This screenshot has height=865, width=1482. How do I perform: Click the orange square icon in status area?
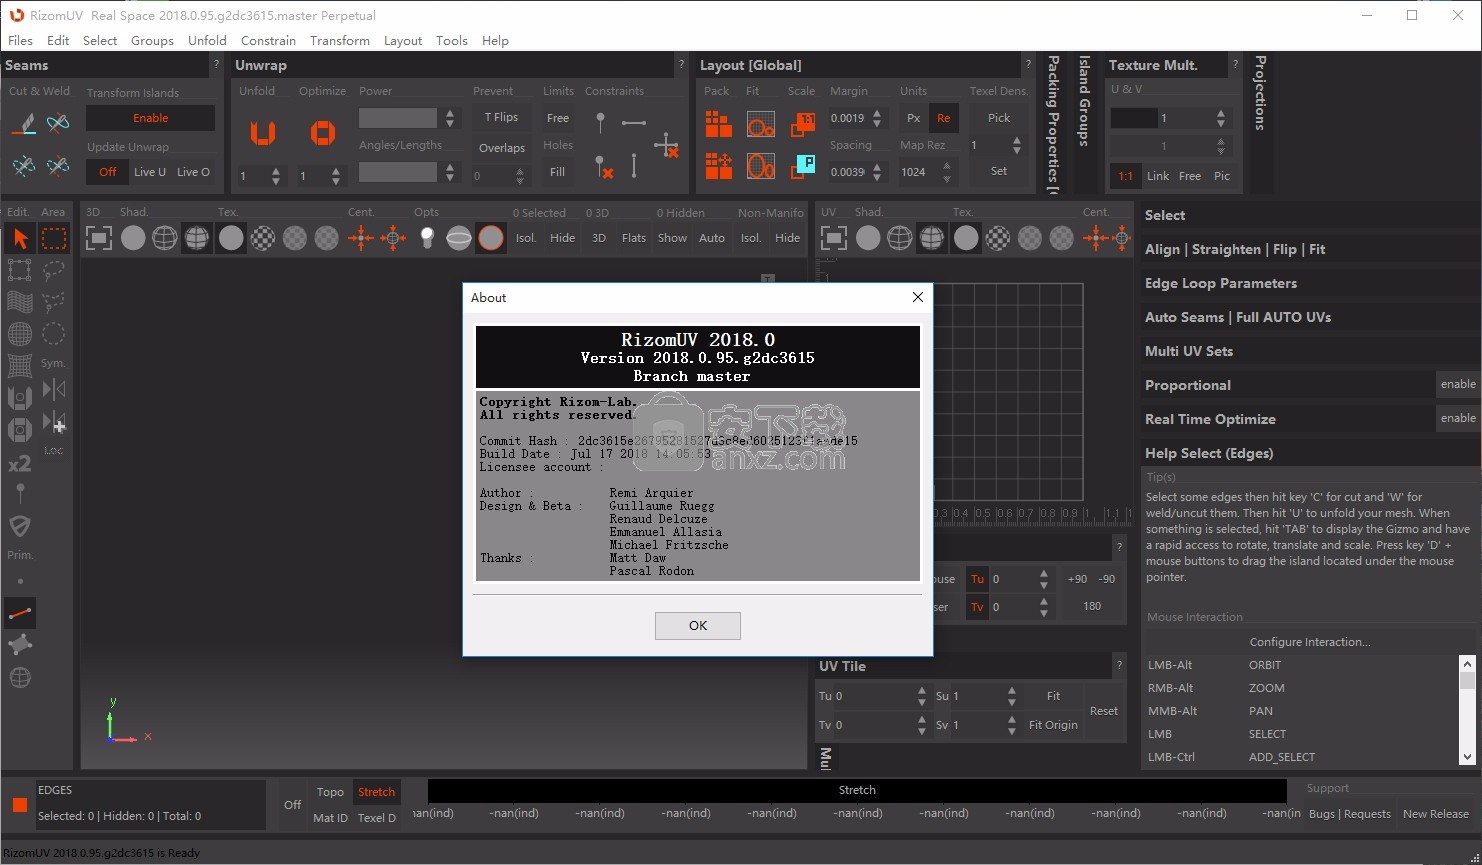(20, 805)
